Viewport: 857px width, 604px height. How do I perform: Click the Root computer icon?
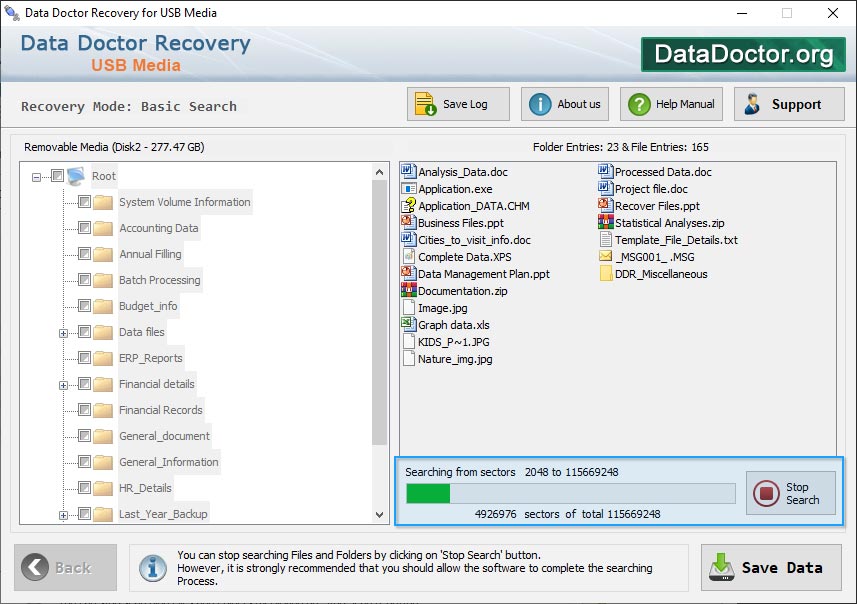[x=76, y=175]
